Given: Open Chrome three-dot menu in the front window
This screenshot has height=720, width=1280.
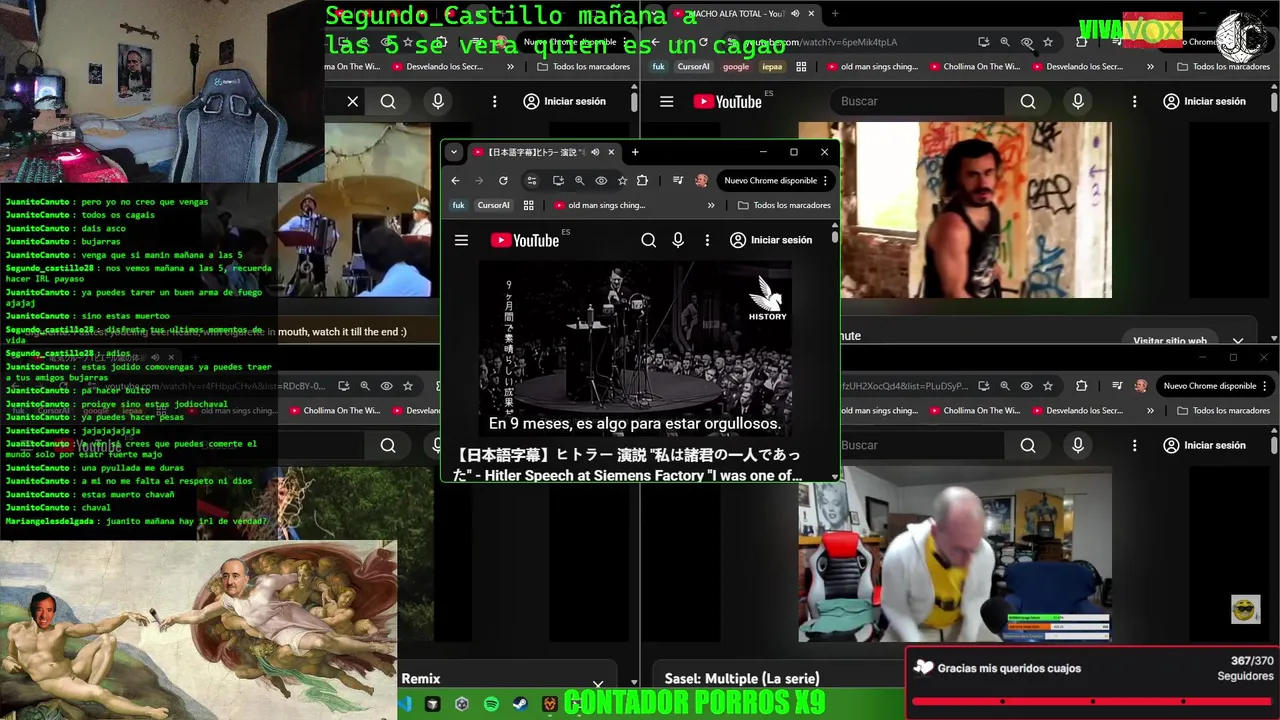Looking at the screenshot, I should click(x=825, y=181).
